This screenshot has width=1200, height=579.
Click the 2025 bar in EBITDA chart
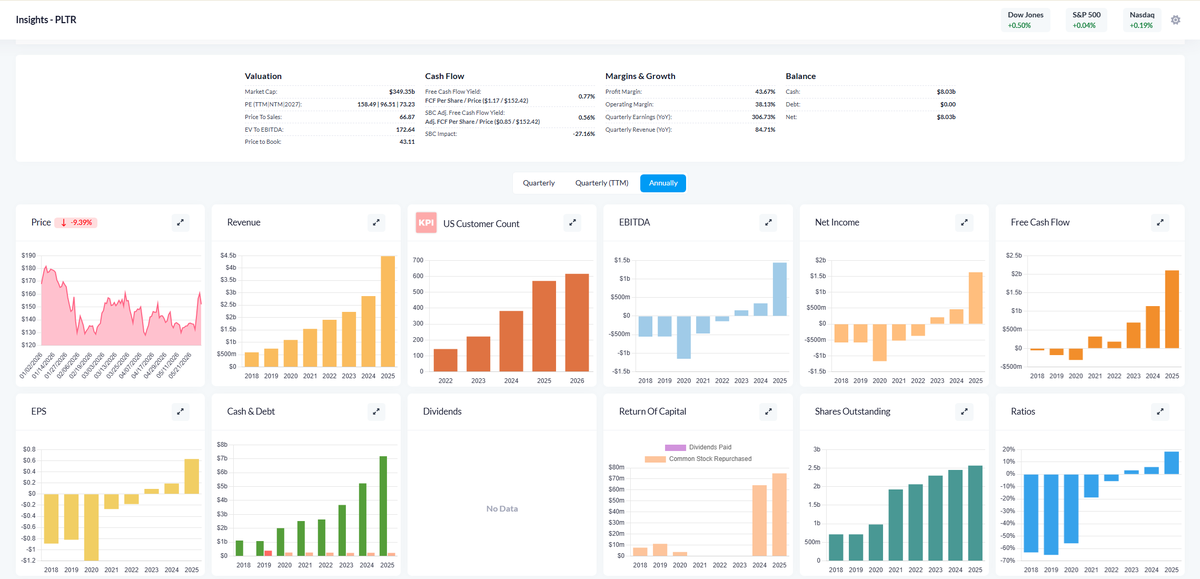pos(779,289)
